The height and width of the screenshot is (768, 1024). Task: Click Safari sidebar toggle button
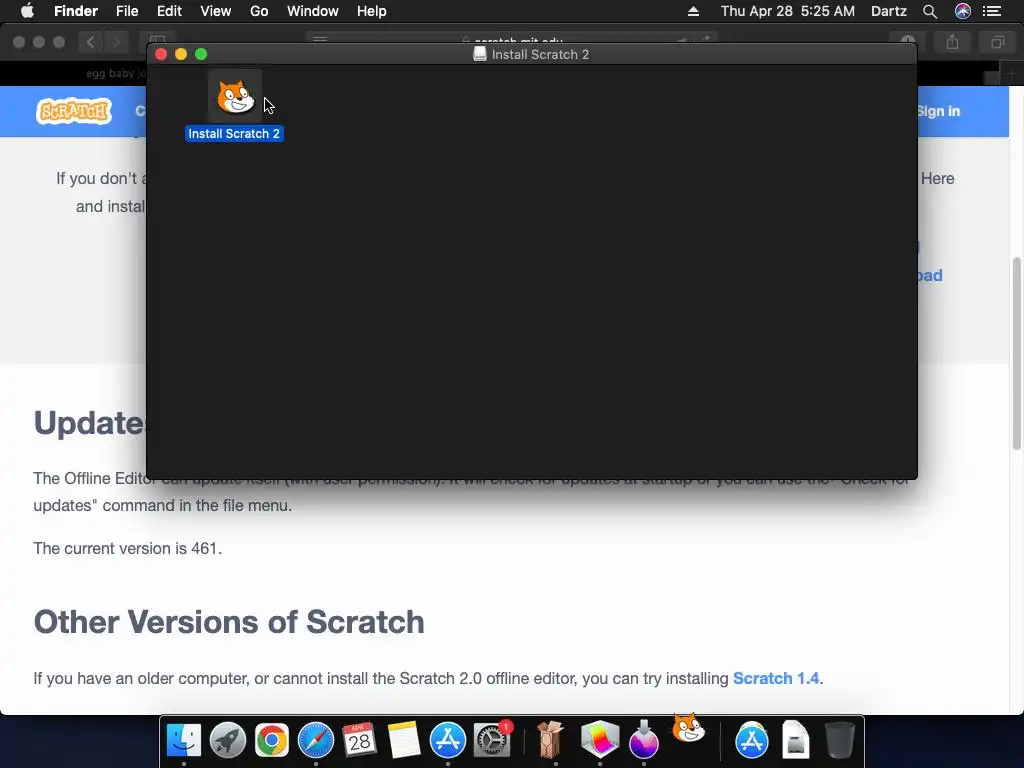pos(157,40)
